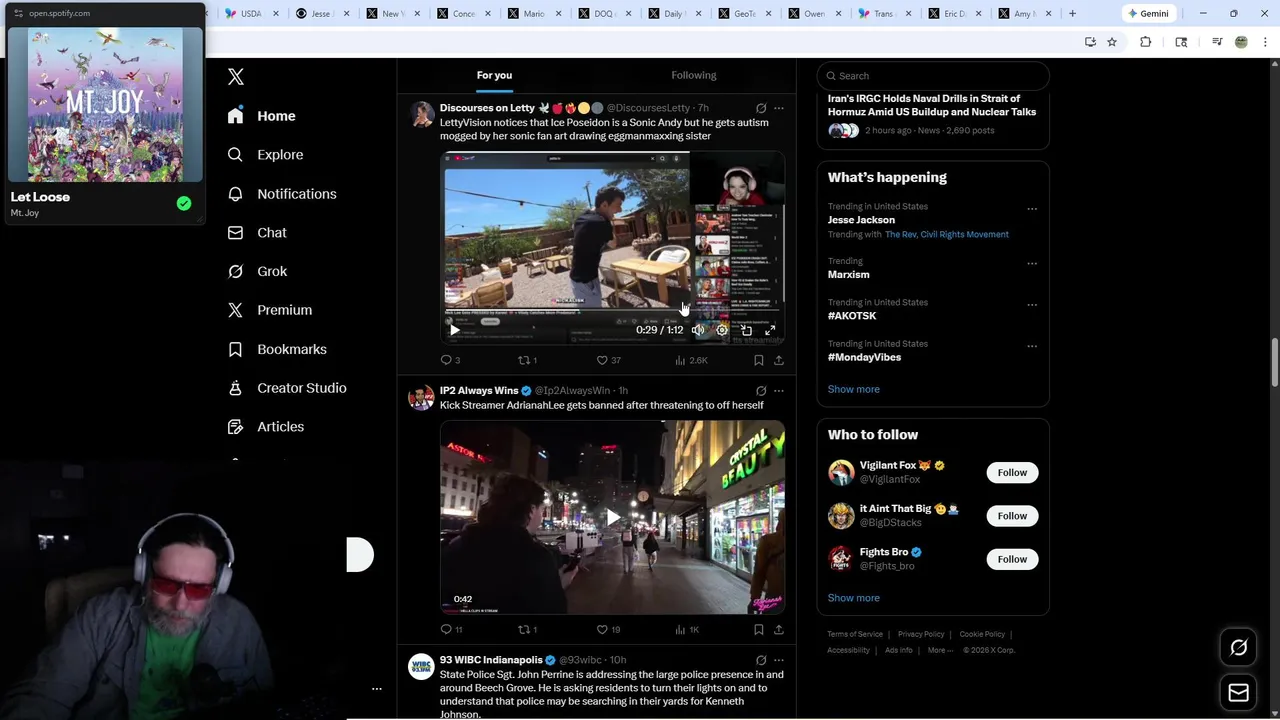Reply to the IP2 Always Wins post

pos(451,630)
